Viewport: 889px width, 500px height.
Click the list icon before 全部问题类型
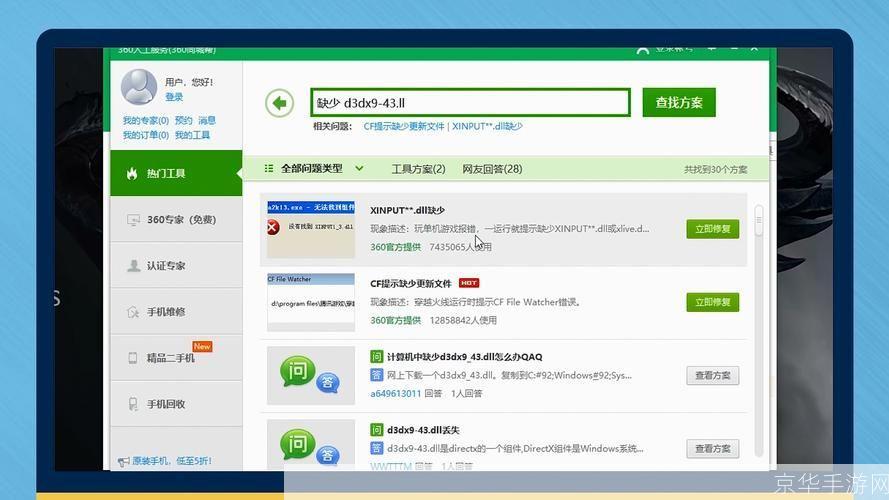tap(269, 168)
